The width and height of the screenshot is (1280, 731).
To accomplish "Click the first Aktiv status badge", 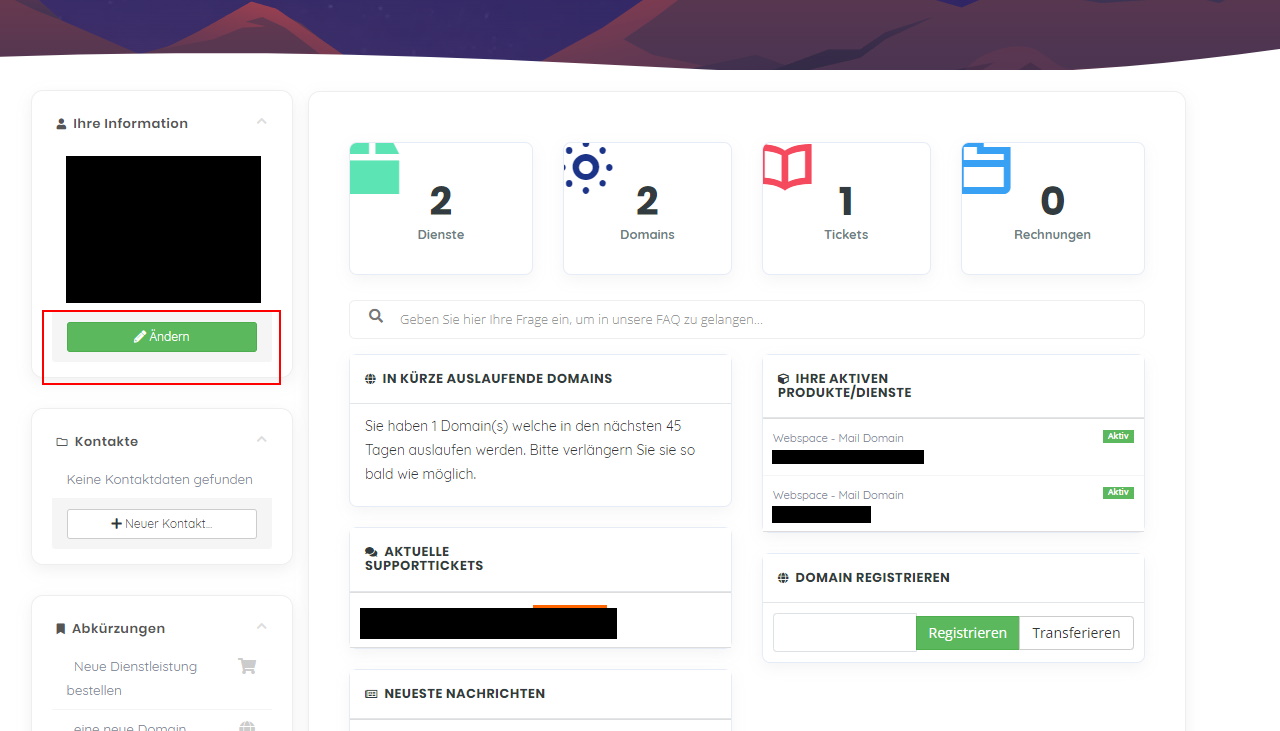I will [x=1118, y=436].
